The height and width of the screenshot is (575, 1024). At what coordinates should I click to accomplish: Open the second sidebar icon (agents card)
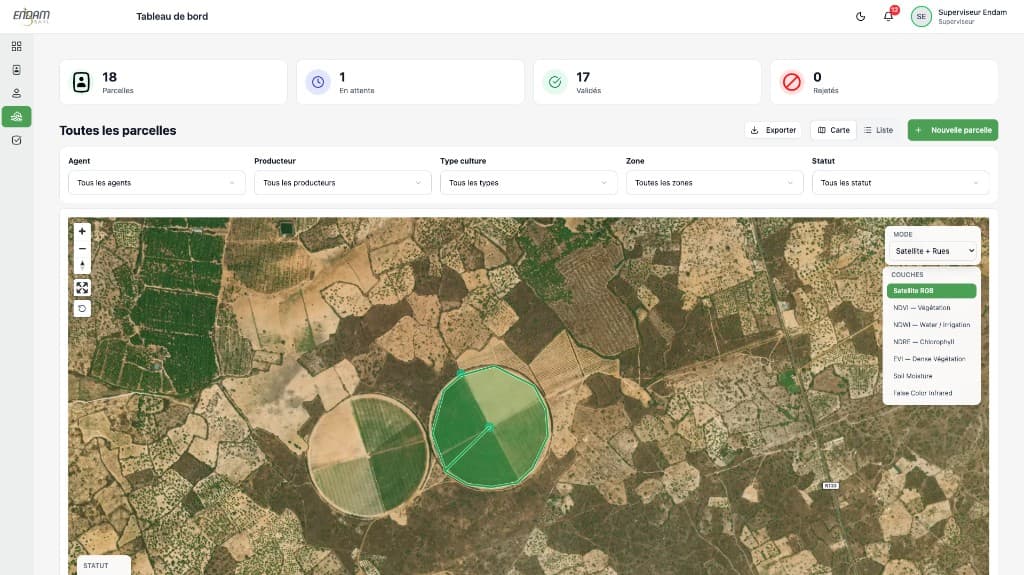coord(16,70)
